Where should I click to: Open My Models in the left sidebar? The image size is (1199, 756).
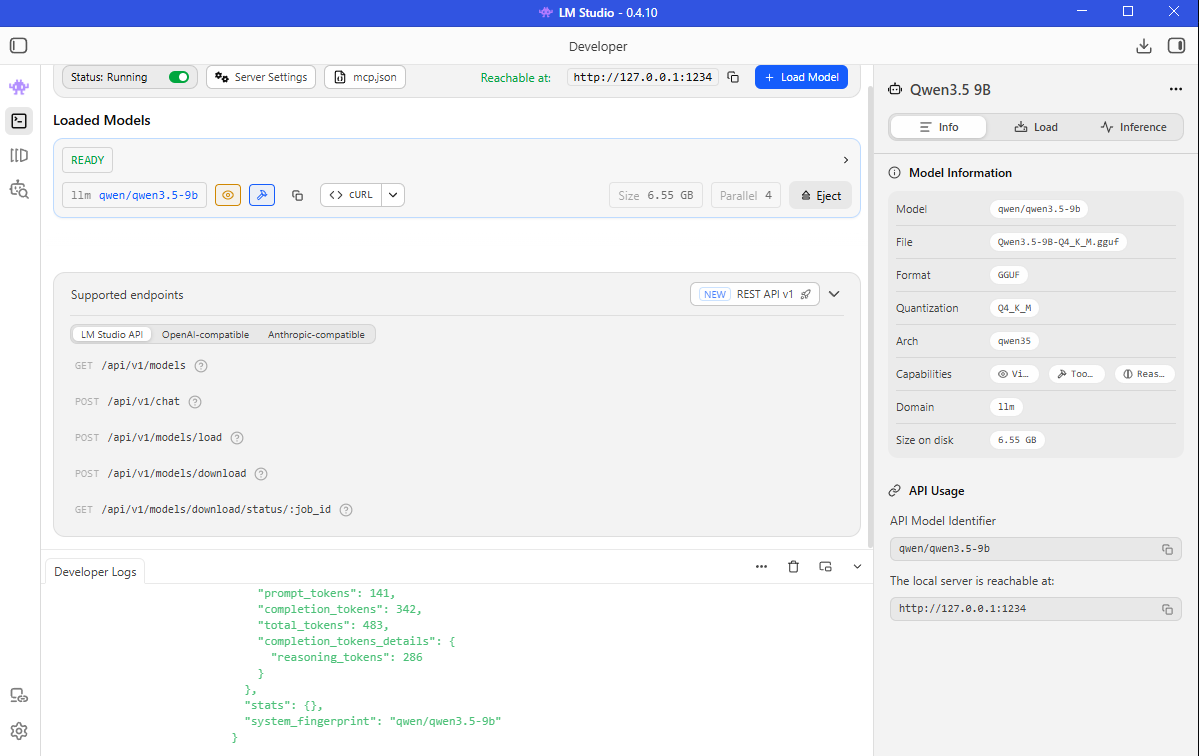click(x=18, y=155)
